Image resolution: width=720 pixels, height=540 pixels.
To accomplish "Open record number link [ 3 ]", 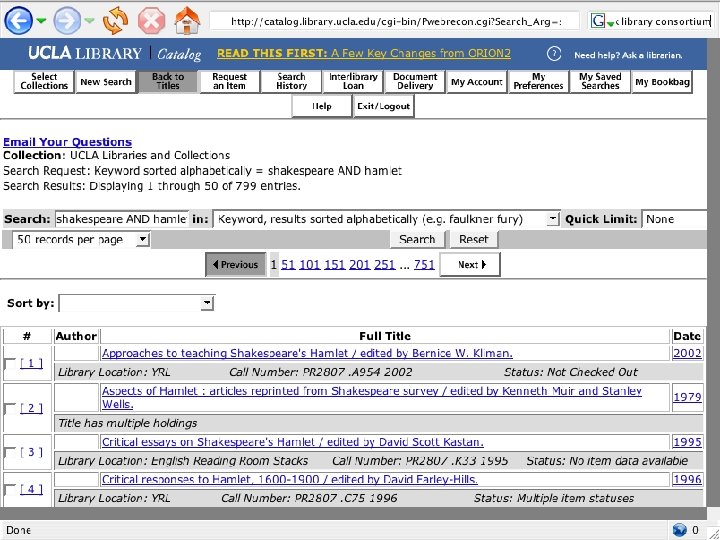I will 31,452.
